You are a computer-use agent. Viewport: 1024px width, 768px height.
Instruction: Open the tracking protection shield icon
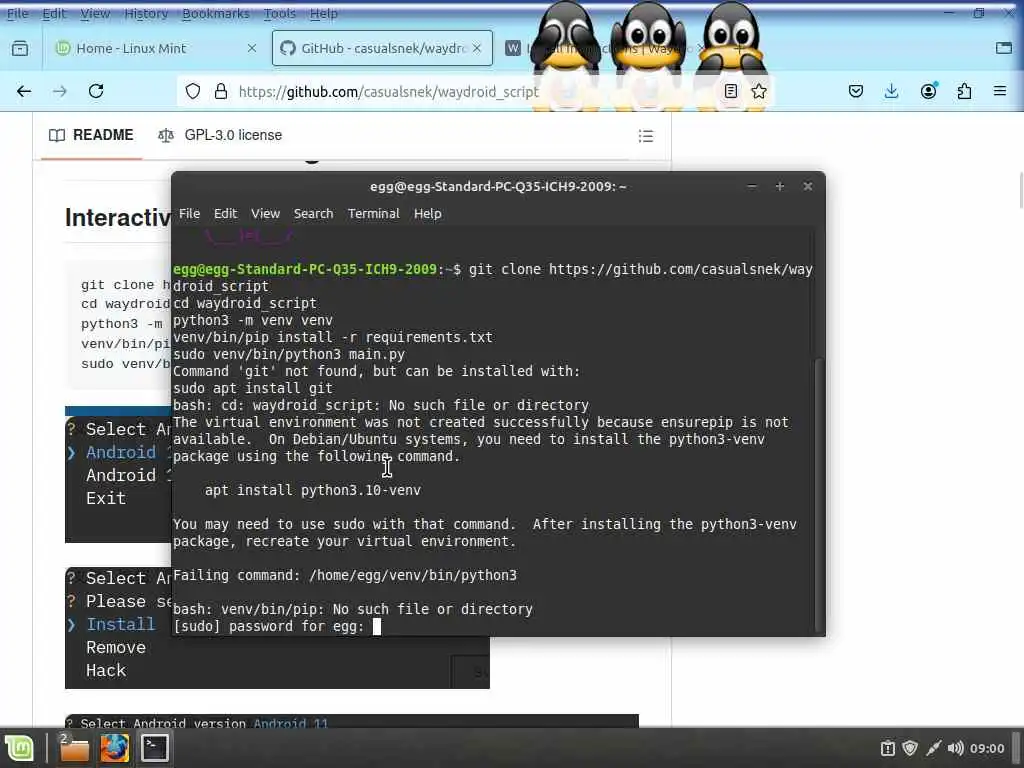(x=193, y=91)
